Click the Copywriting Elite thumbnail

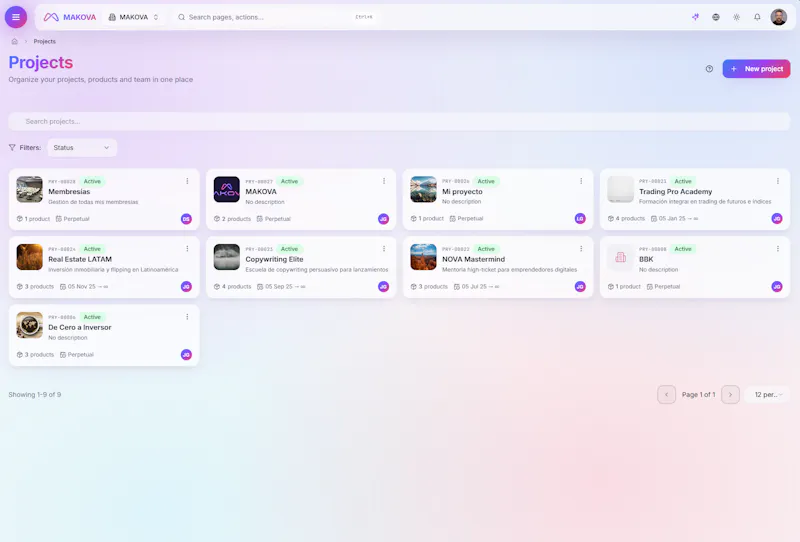click(x=227, y=257)
